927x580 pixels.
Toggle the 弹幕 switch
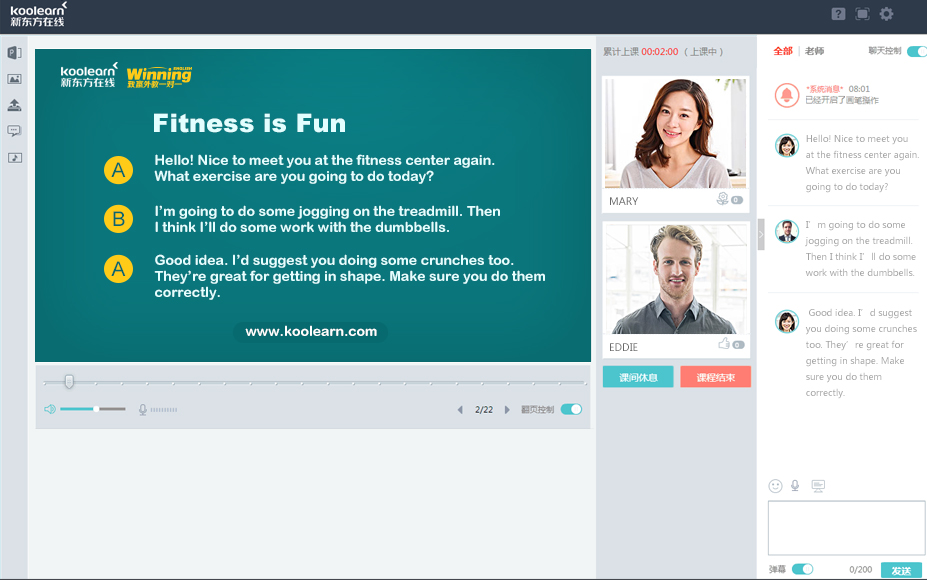[802, 569]
